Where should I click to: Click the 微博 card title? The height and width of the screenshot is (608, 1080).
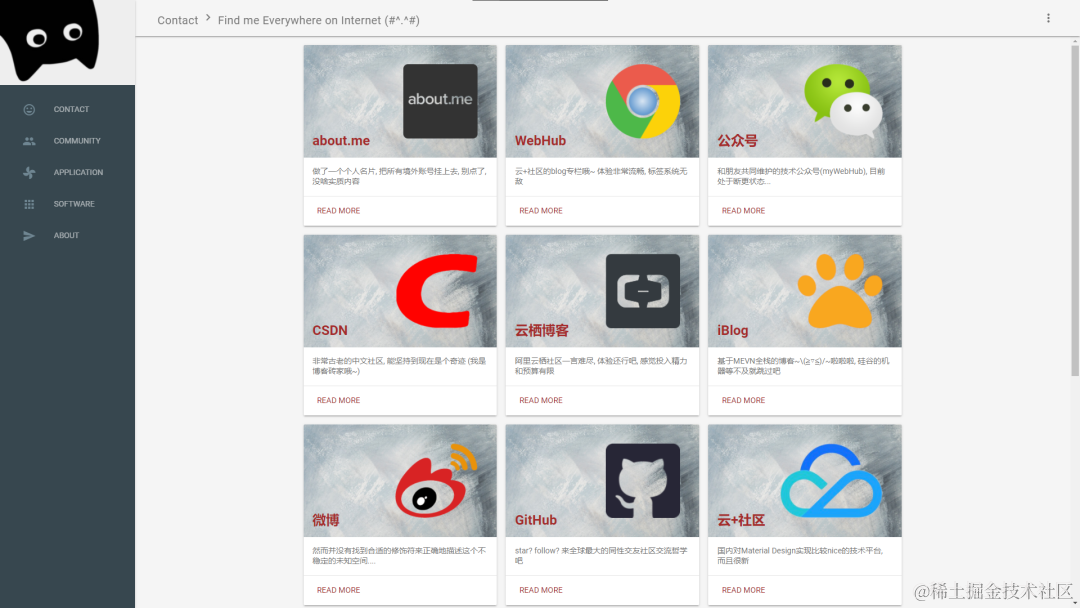tap(326, 520)
